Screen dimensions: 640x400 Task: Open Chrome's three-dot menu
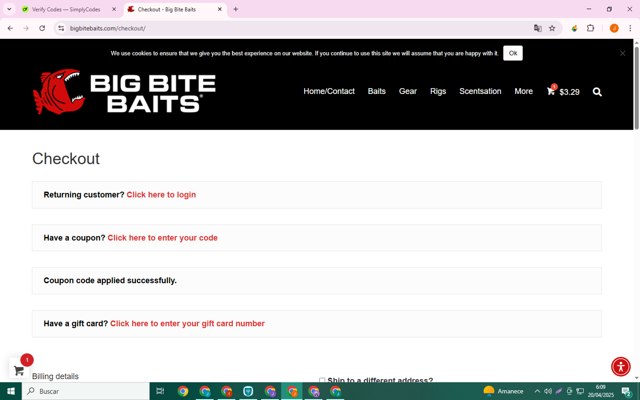pos(630,28)
